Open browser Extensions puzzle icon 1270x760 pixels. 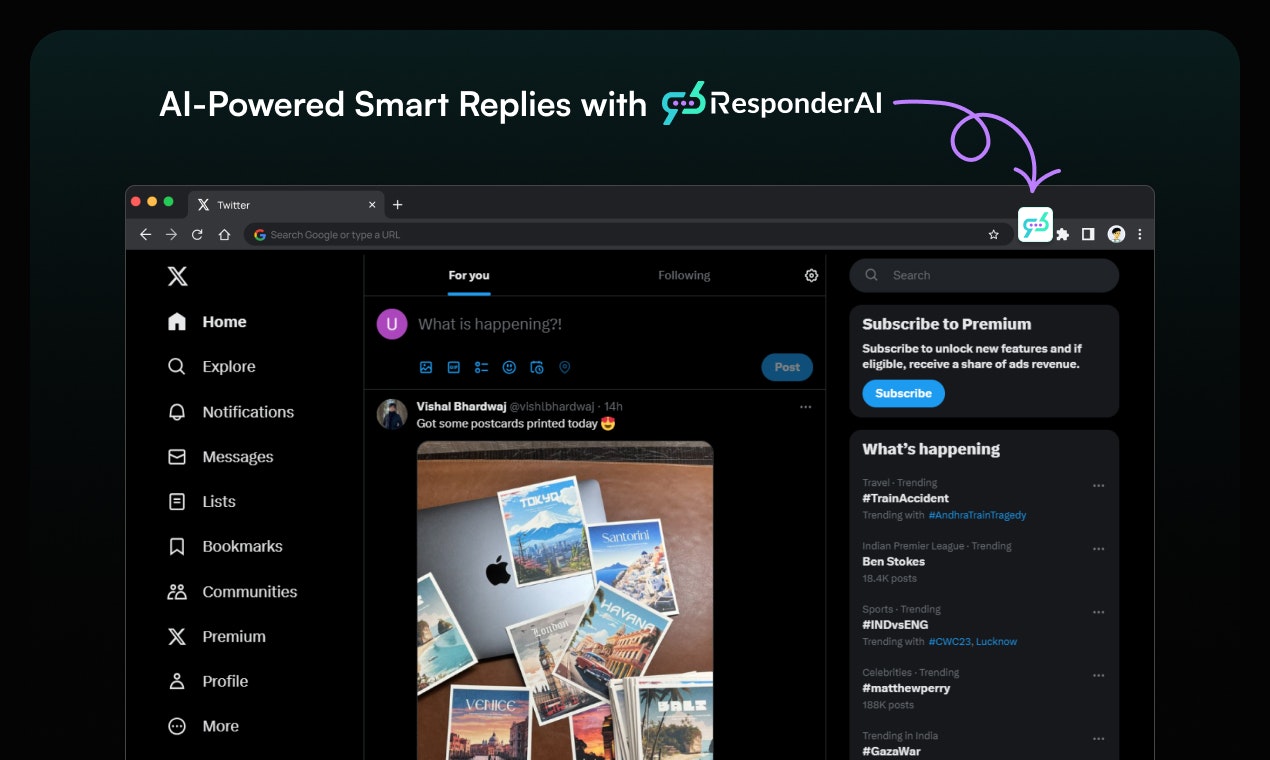click(x=1062, y=234)
